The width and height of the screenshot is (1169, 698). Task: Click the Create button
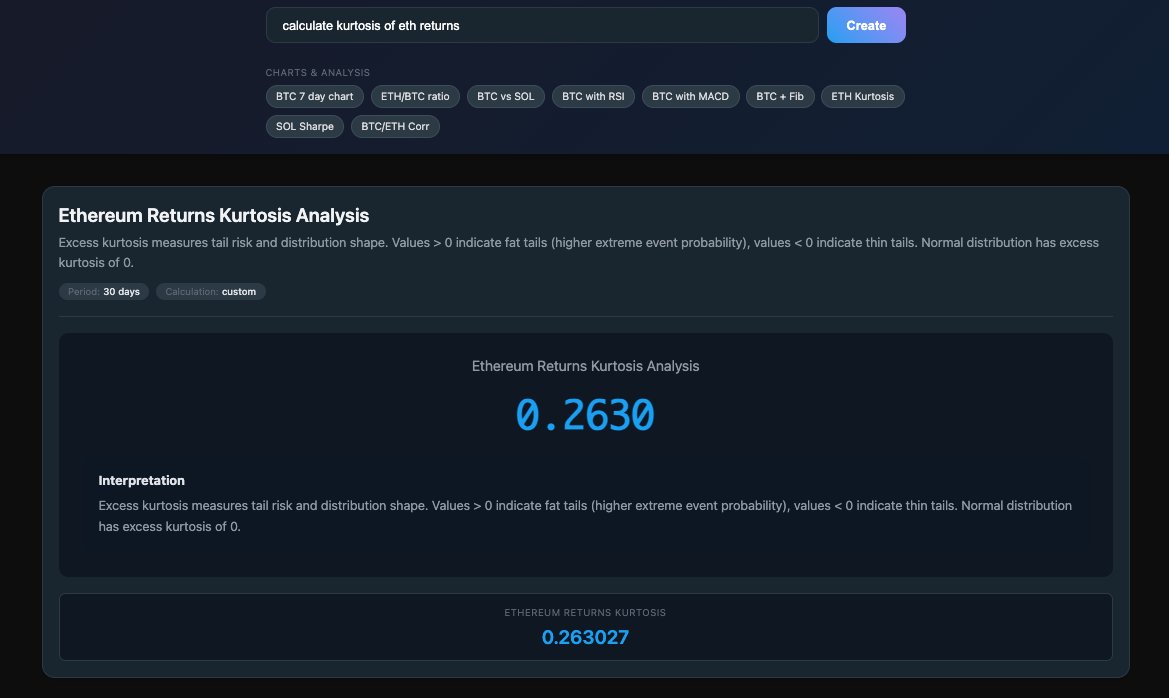click(x=866, y=25)
